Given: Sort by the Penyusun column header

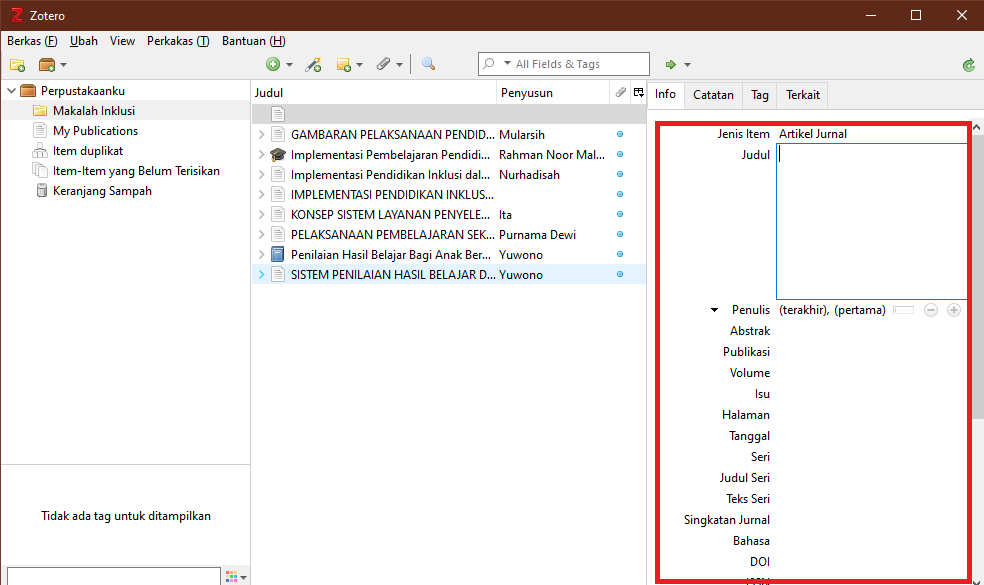Looking at the screenshot, I should (x=553, y=93).
